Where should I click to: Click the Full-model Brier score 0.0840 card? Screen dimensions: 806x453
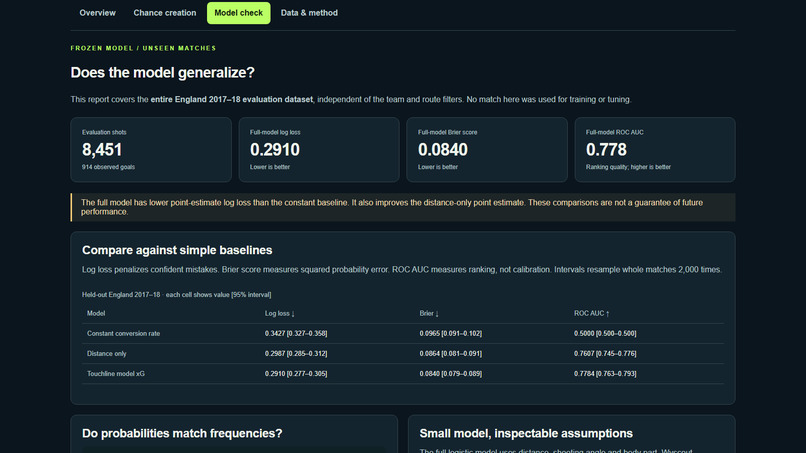(x=487, y=150)
